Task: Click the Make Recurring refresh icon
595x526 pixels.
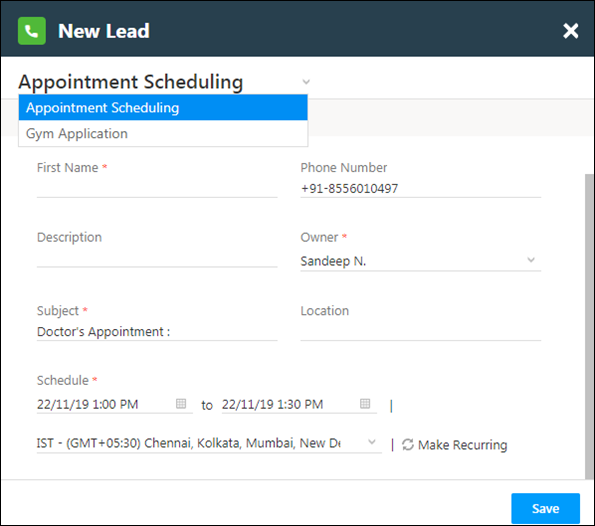Action: [x=408, y=444]
